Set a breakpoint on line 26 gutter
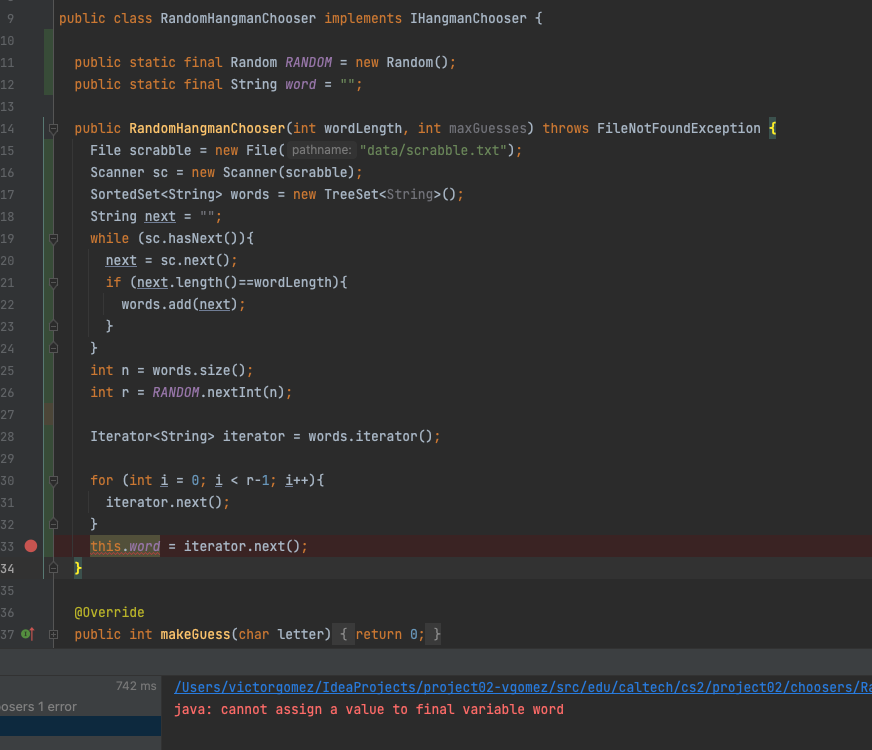The height and width of the screenshot is (750, 872). [30, 370]
